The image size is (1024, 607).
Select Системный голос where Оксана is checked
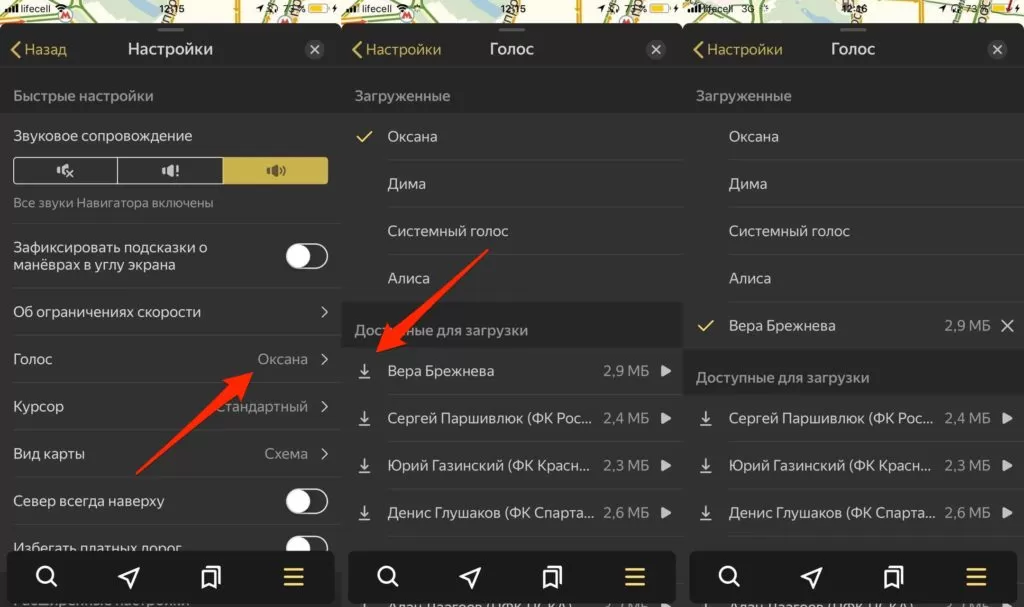tap(448, 231)
